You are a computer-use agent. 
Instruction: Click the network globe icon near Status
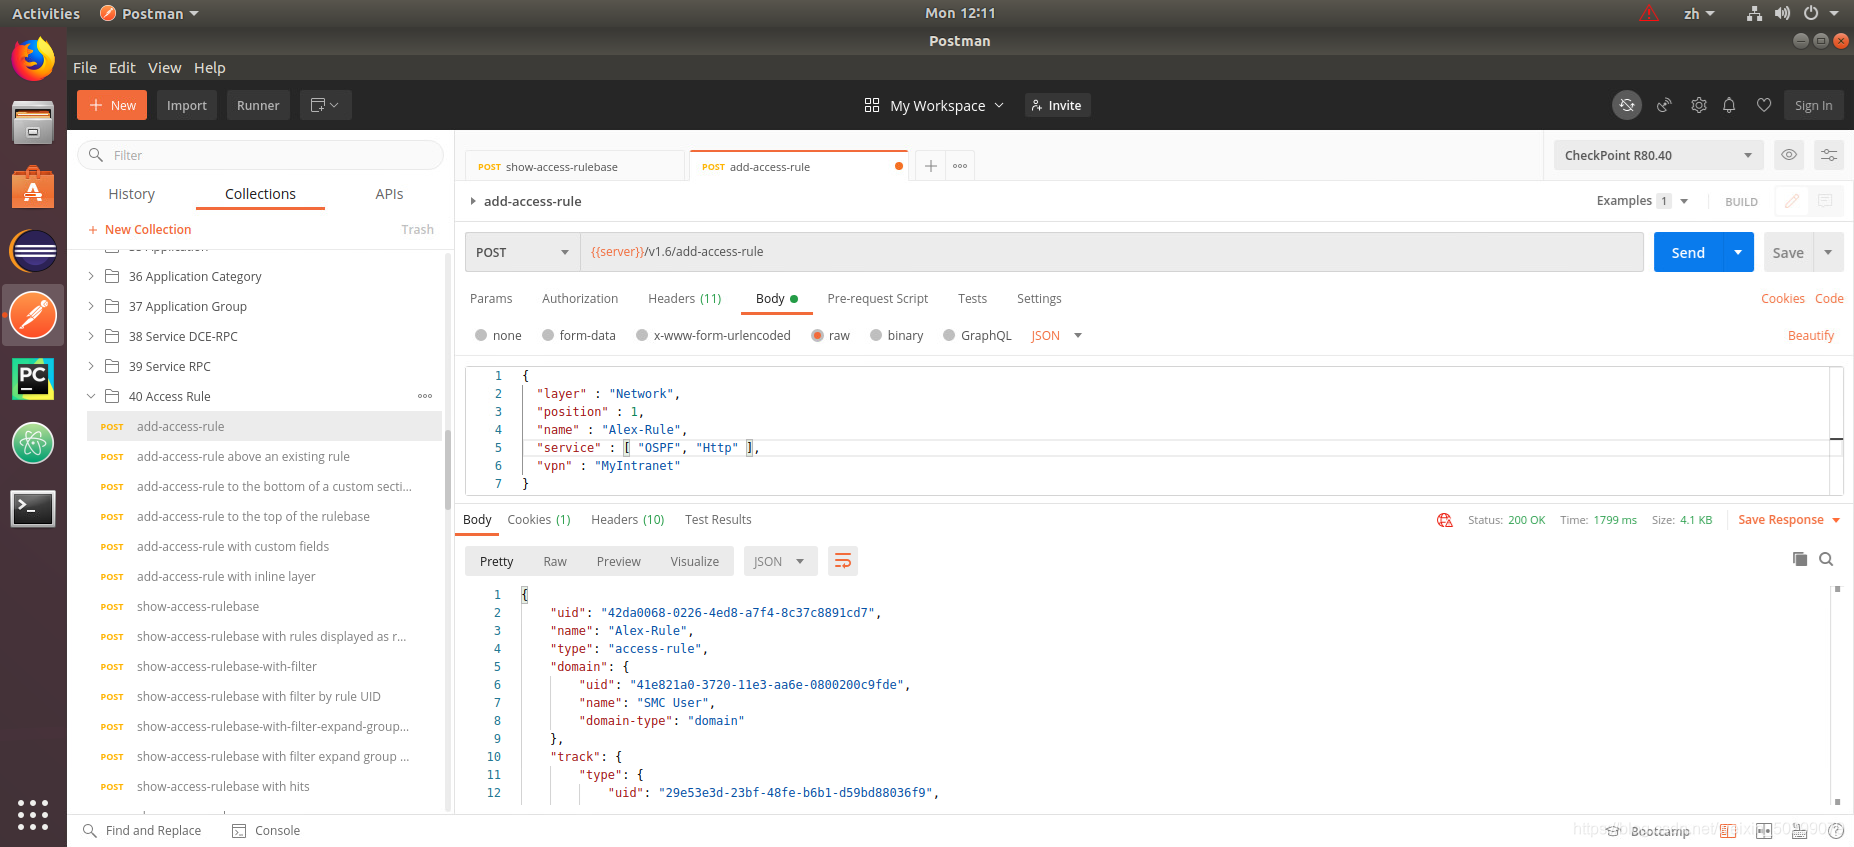pyautogui.click(x=1444, y=520)
